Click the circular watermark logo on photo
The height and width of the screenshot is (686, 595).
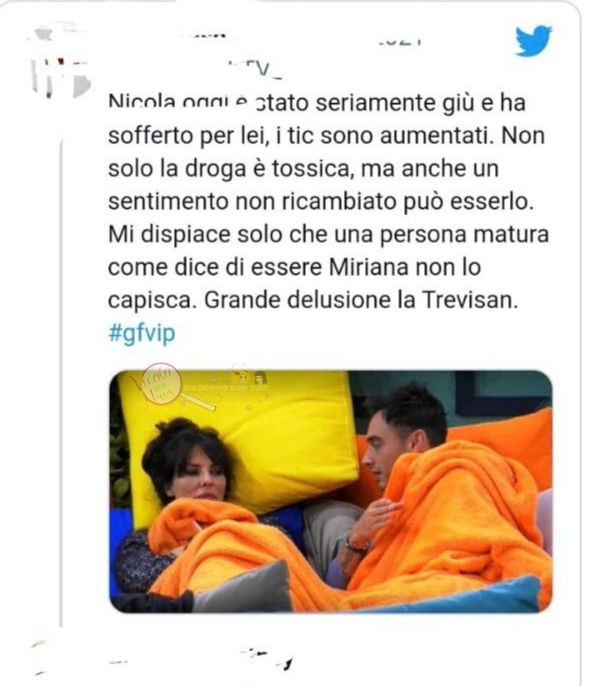coord(161,385)
